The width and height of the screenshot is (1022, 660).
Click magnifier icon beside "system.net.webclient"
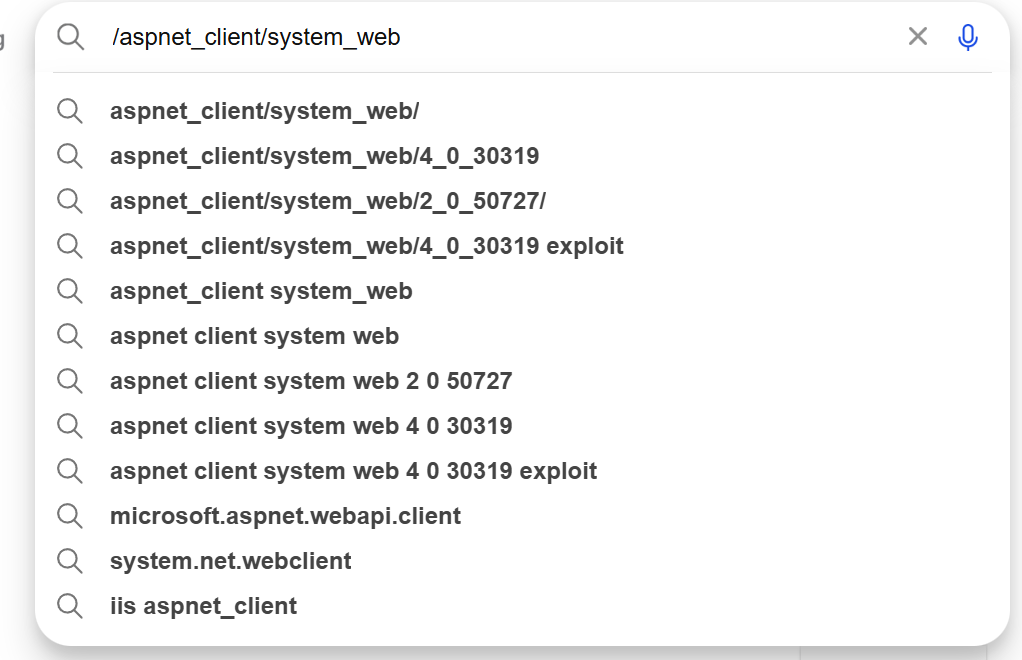[x=69, y=561]
